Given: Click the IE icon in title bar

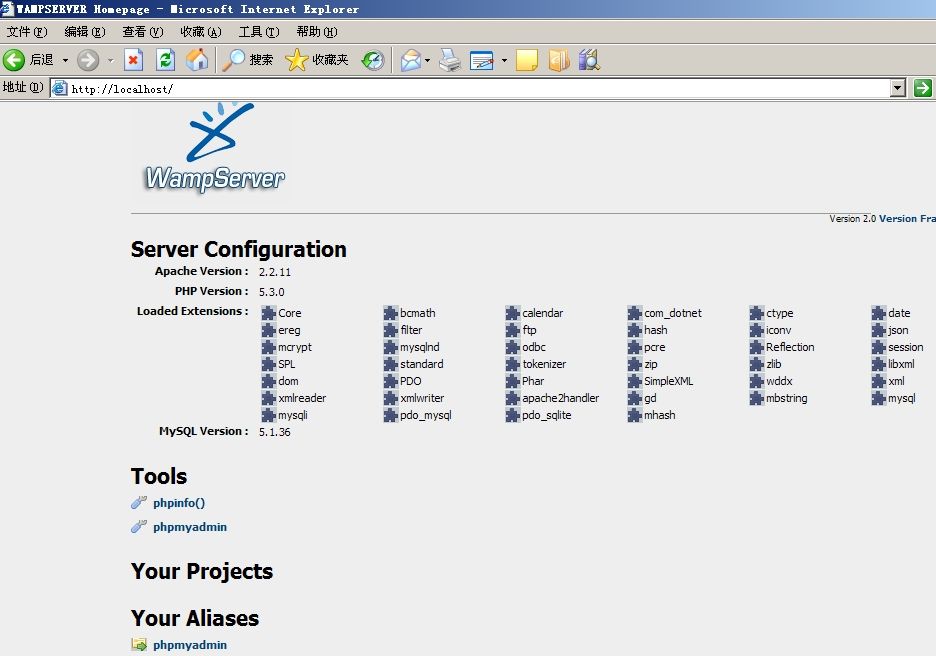Looking at the screenshot, I should (7, 8).
